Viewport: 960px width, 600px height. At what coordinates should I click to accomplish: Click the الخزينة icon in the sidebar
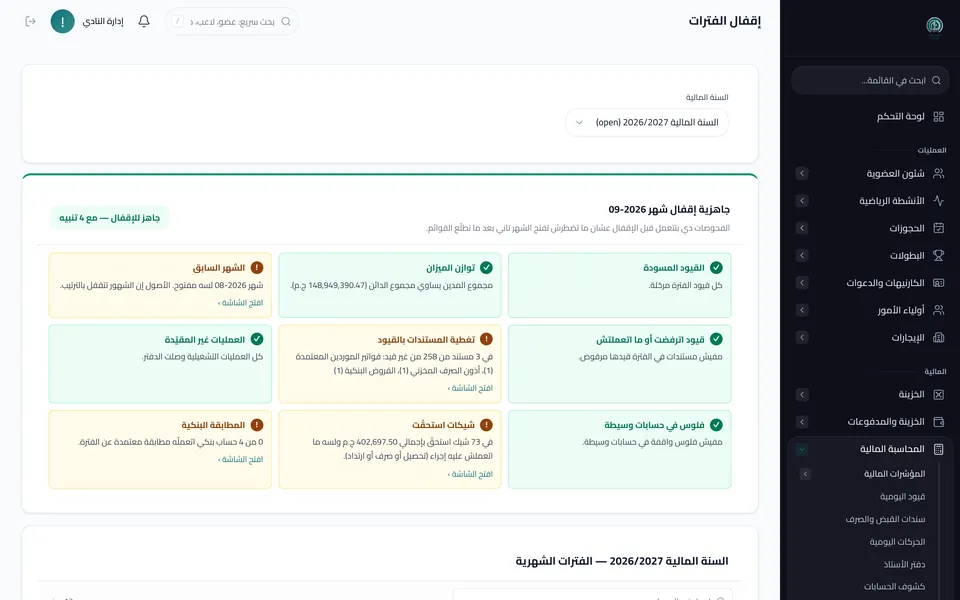[x=939, y=394]
